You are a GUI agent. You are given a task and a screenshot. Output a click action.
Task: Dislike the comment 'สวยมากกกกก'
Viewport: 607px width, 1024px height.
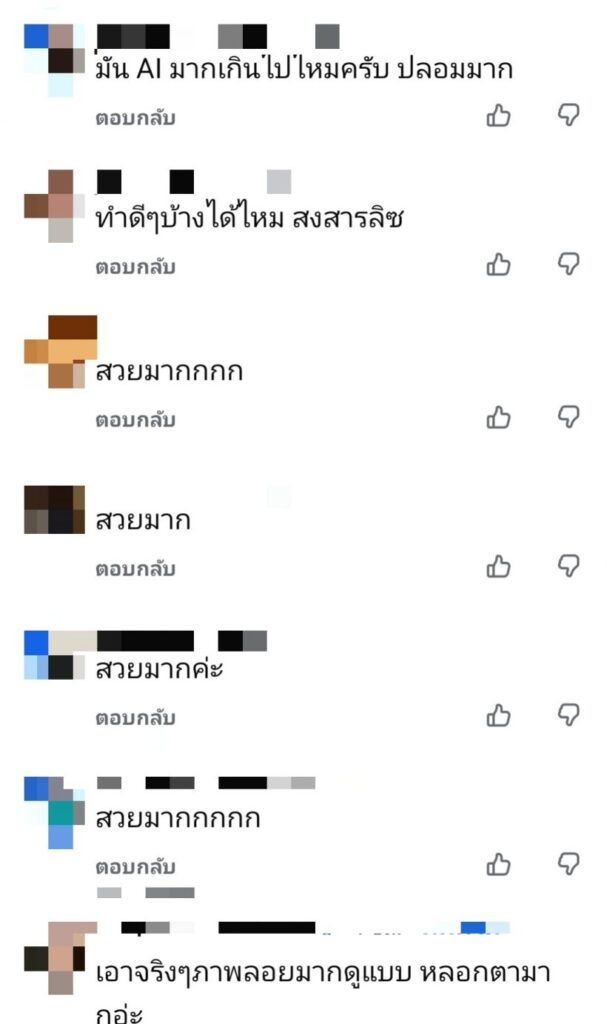pos(568,417)
